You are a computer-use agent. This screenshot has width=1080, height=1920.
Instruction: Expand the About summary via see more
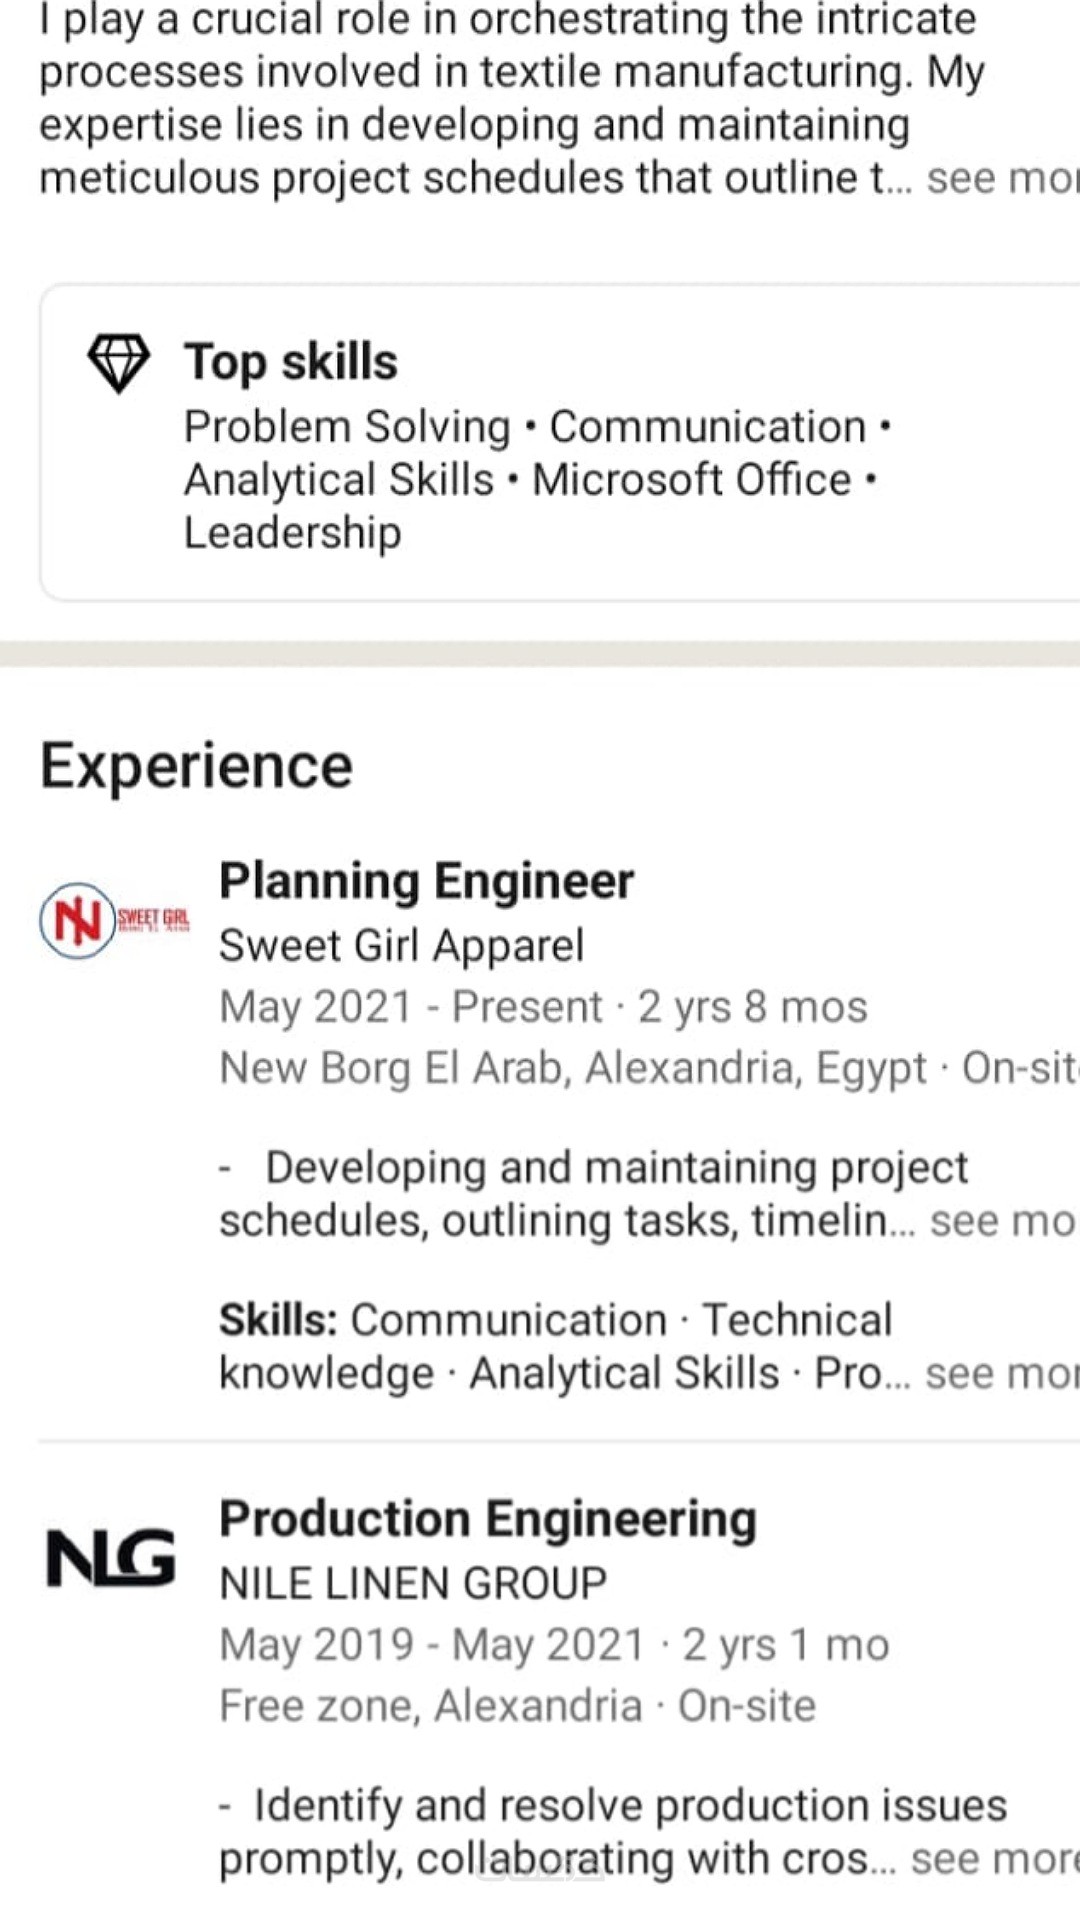(x=1000, y=179)
